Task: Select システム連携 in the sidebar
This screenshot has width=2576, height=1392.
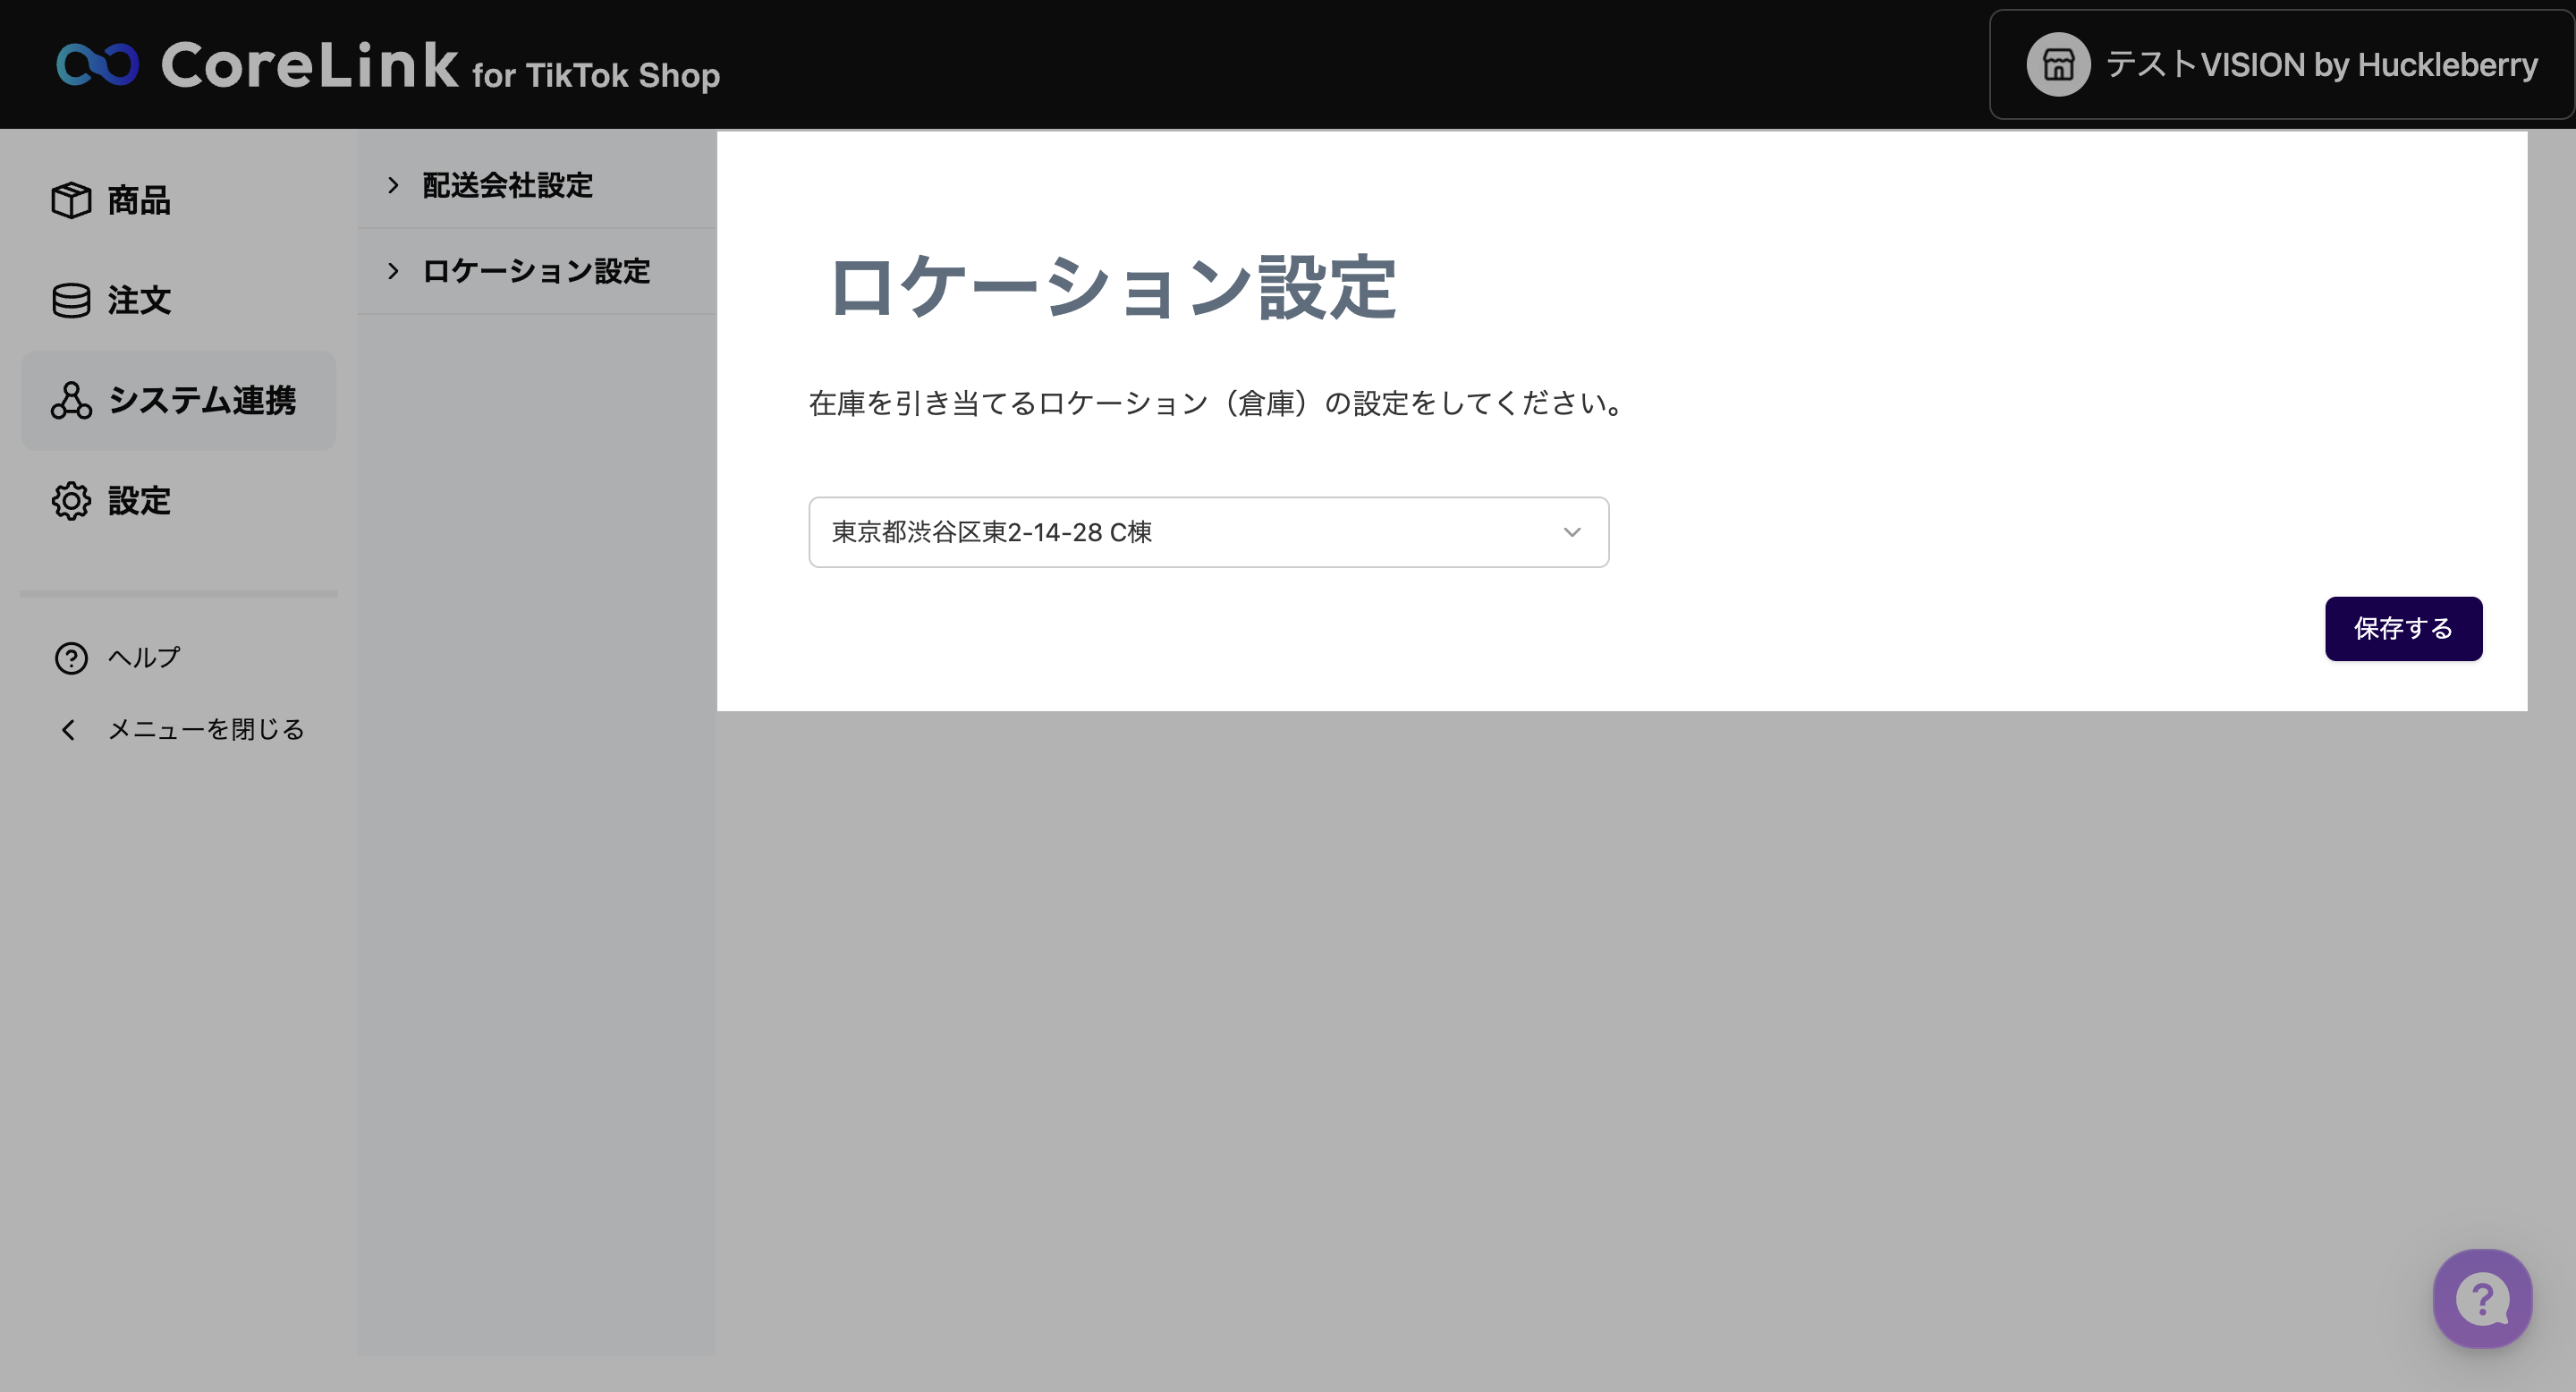Action: tap(201, 400)
